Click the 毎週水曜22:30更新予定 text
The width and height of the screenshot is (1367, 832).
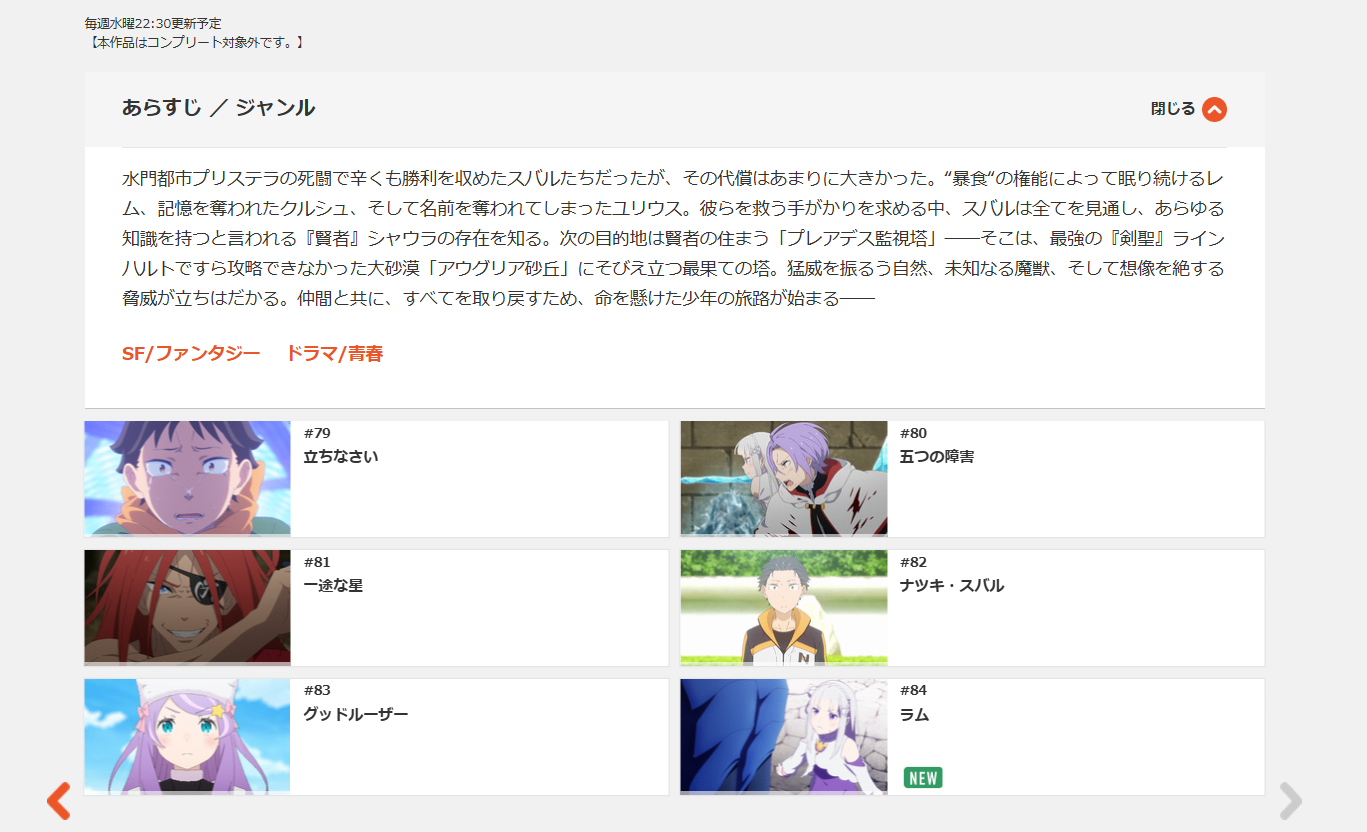(154, 23)
